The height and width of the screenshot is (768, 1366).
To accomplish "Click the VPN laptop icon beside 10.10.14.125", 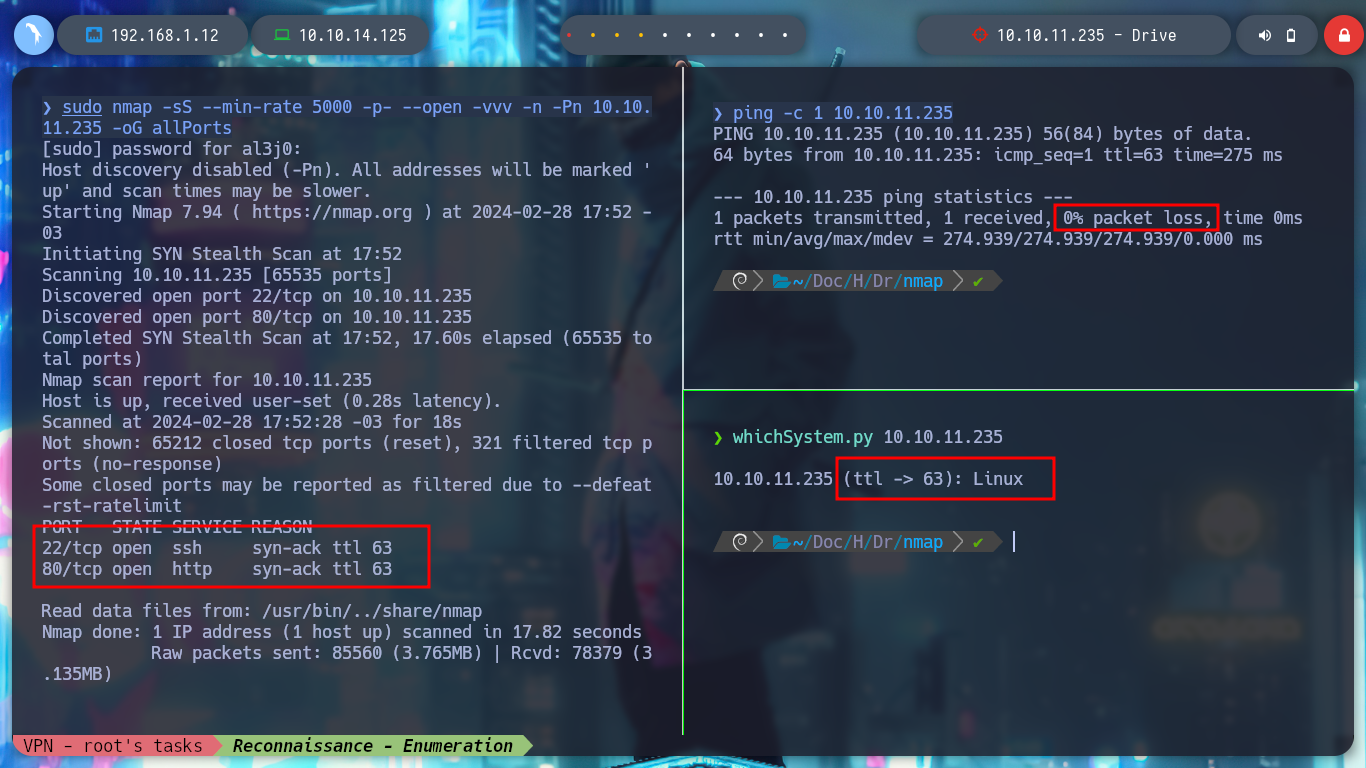I will click(282, 35).
